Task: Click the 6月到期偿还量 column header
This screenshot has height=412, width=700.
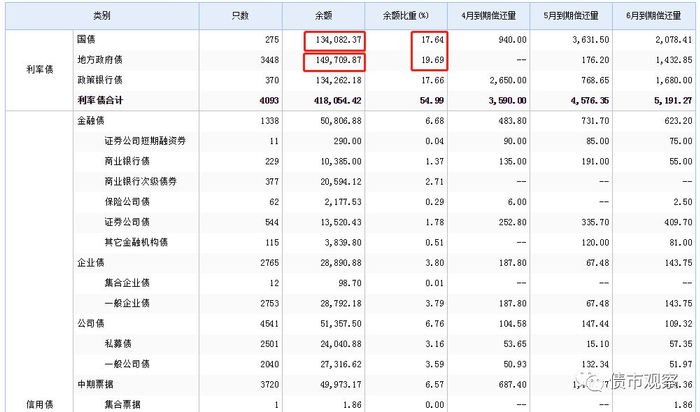Action: coord(654,16)
